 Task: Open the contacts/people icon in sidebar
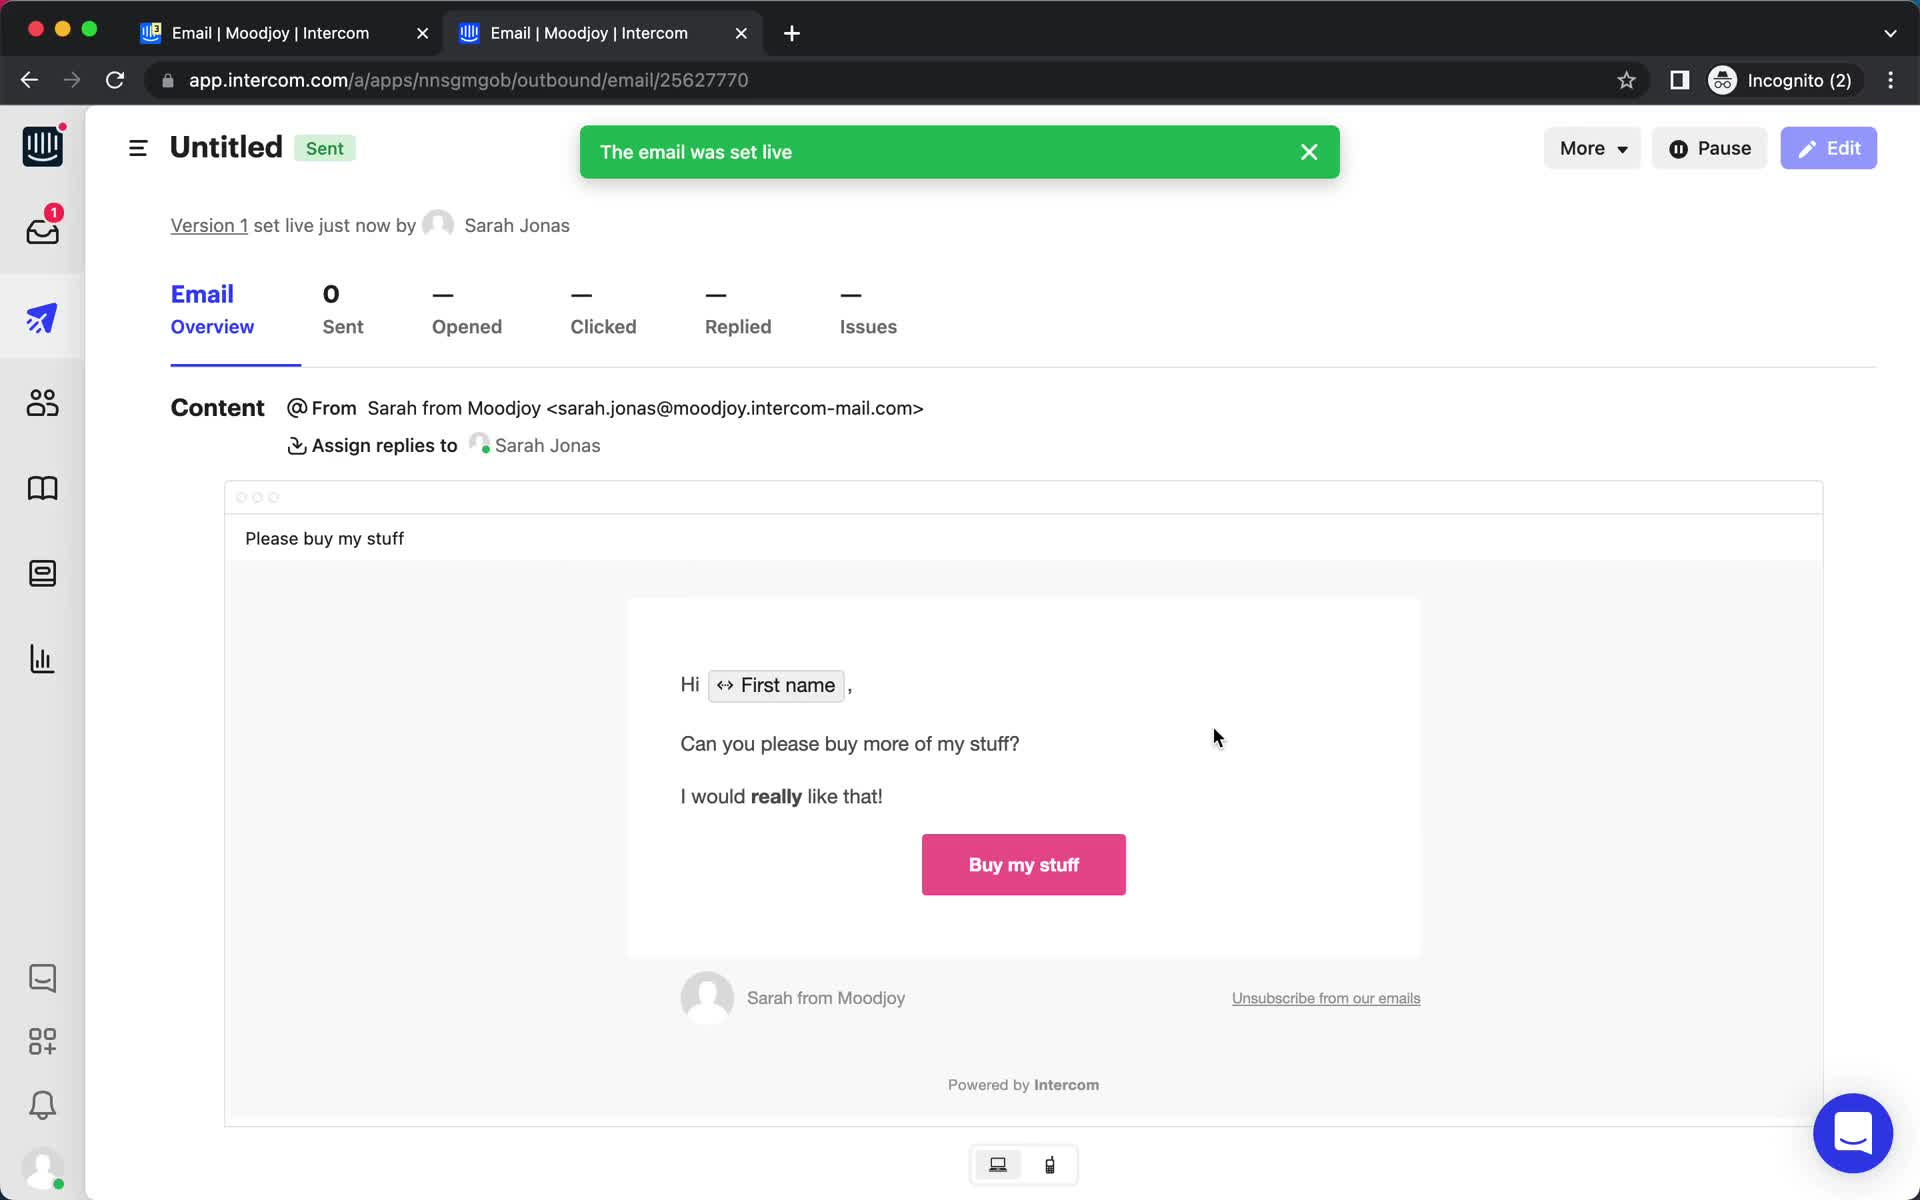43,404
